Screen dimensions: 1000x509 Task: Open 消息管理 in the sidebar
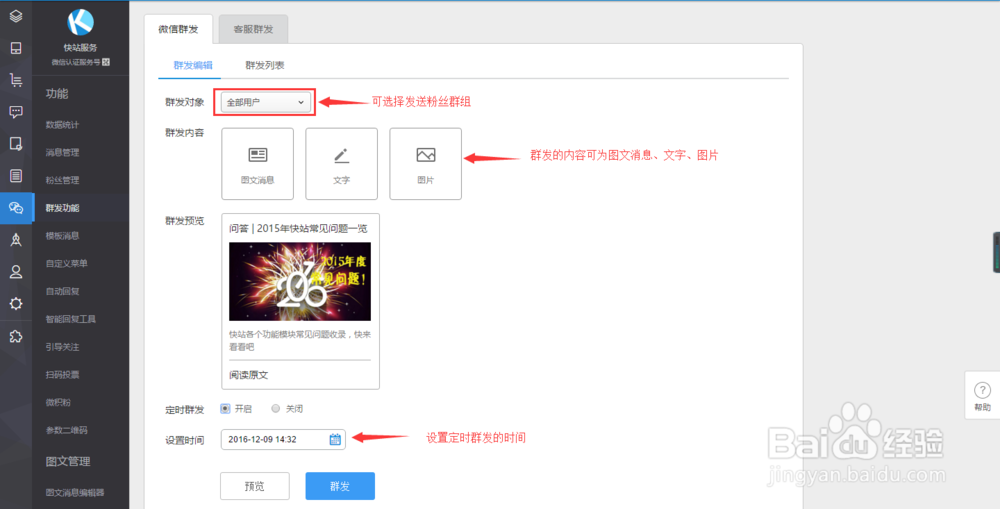tap(62, 152)
